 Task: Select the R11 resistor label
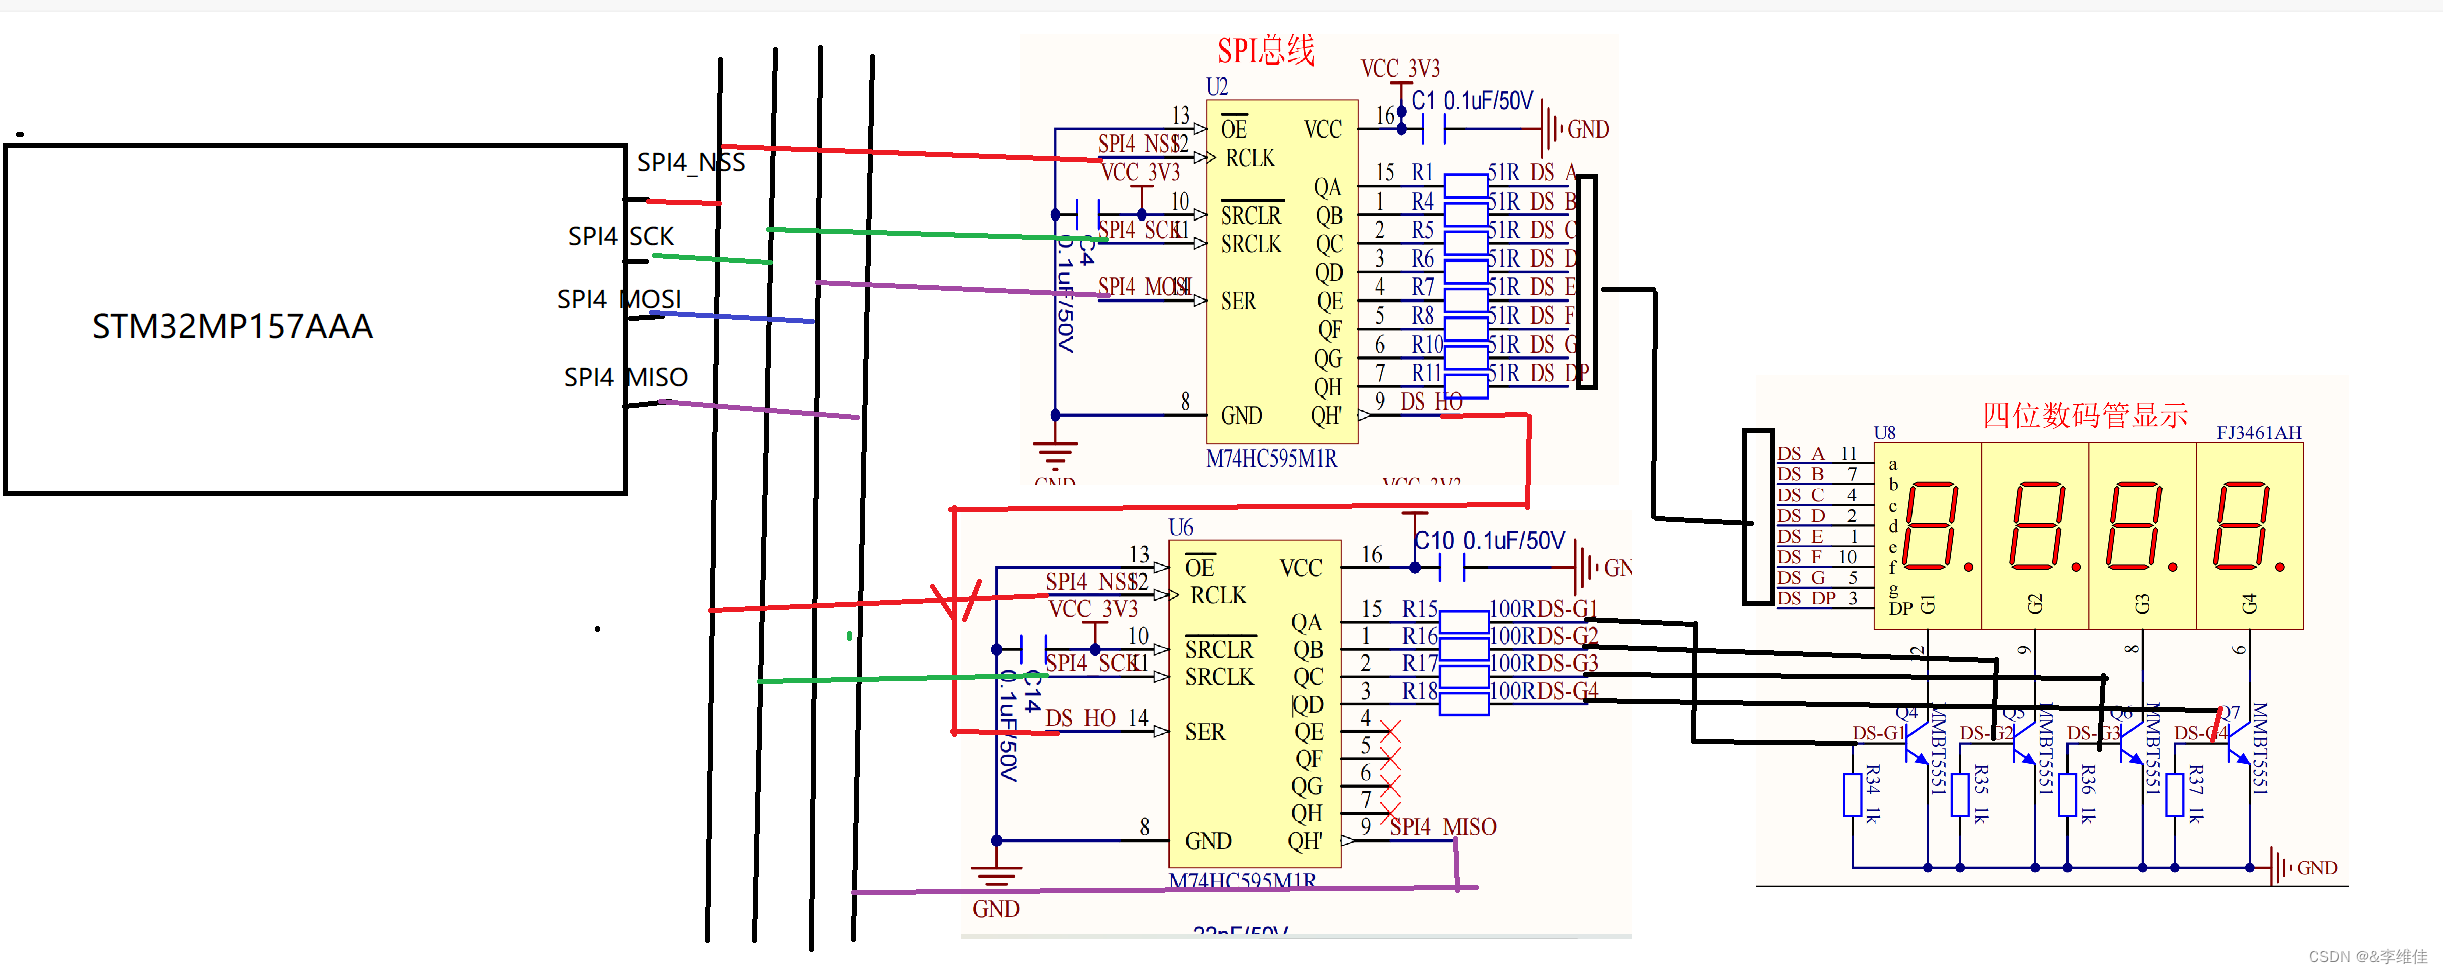pos(1426,373)
